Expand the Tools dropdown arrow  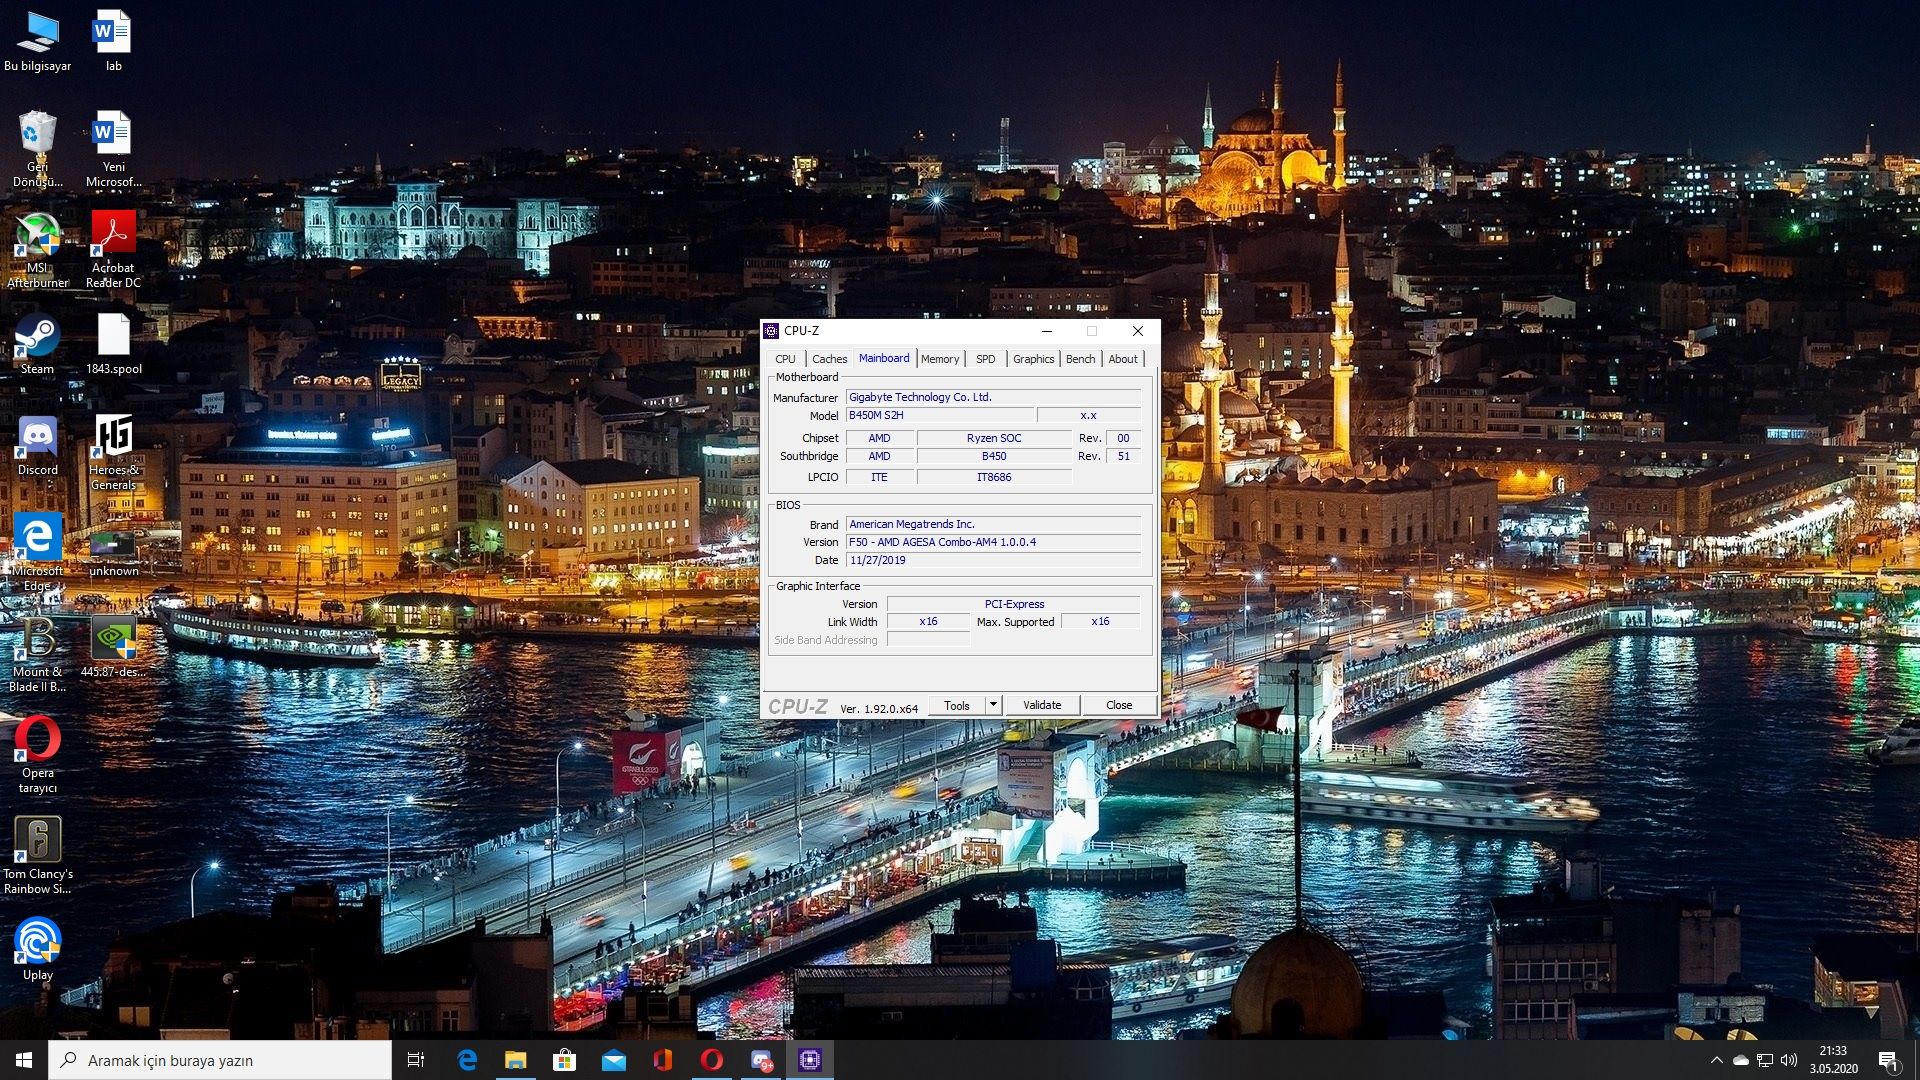[x=993, y=705]
